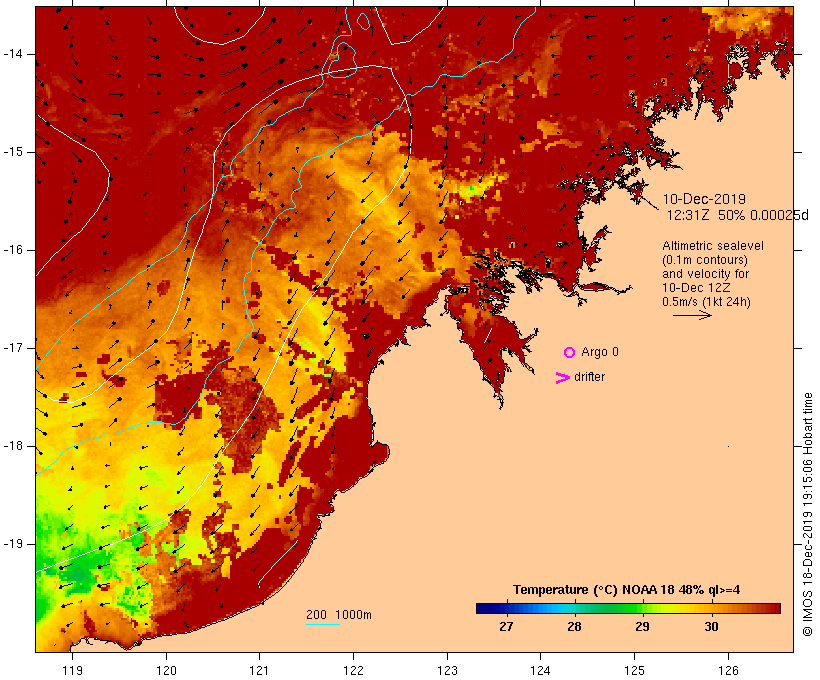Click the "drifter" legend label

click(589, 377)
